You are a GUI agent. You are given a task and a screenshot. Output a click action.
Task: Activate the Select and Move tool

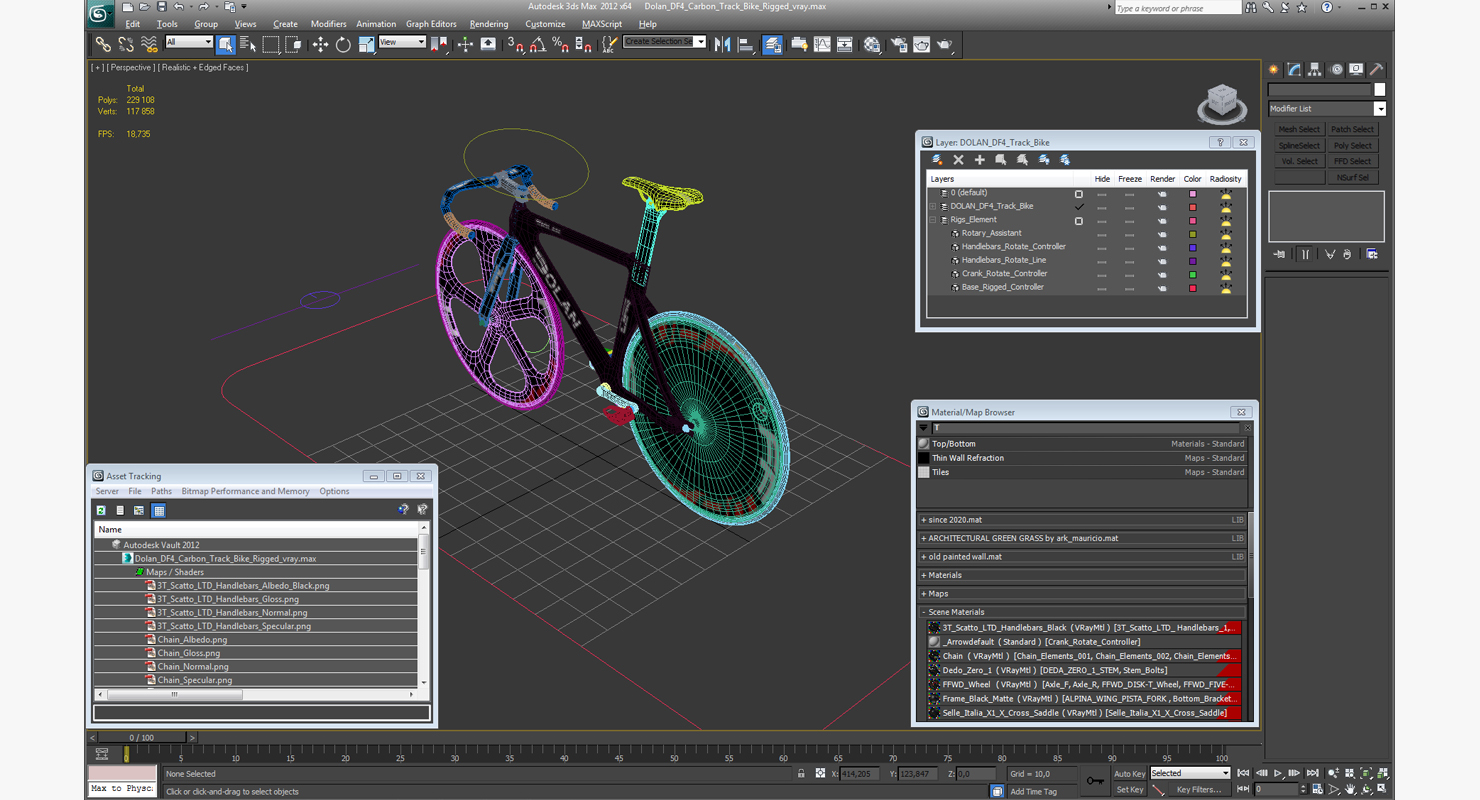click(x=320, y=44)
